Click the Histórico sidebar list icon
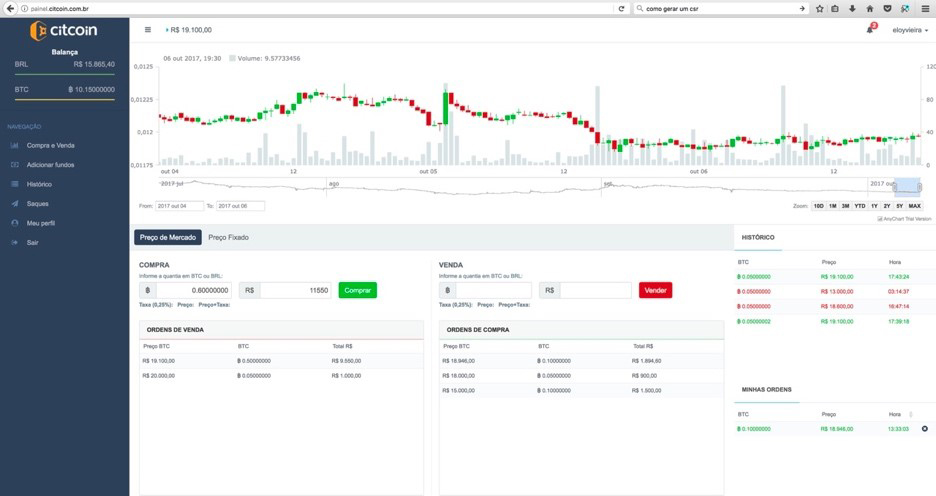Viewport: 936px width, 496px height. click(14, 184)
